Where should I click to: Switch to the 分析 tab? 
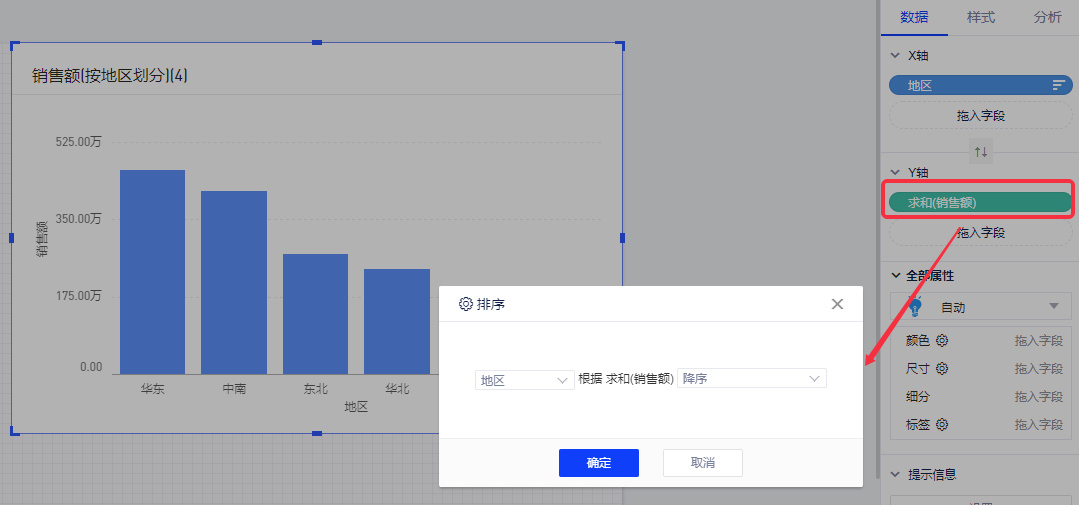1047,17
